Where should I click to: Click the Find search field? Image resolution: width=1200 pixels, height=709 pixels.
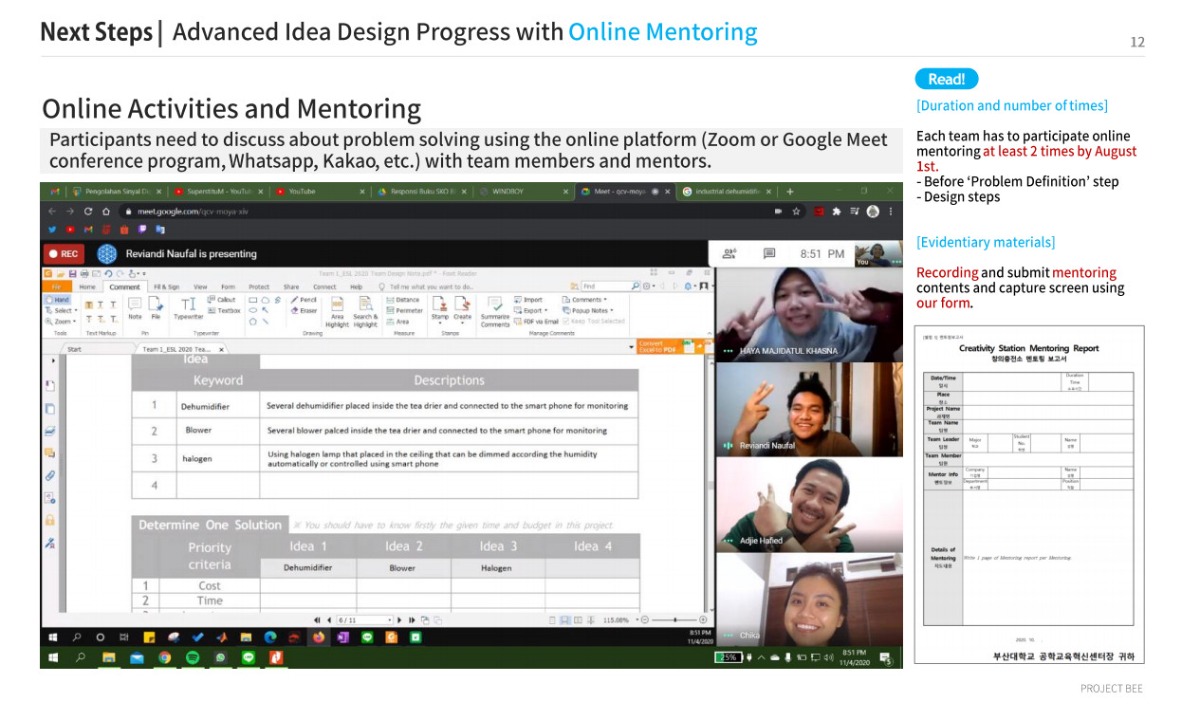604,287
